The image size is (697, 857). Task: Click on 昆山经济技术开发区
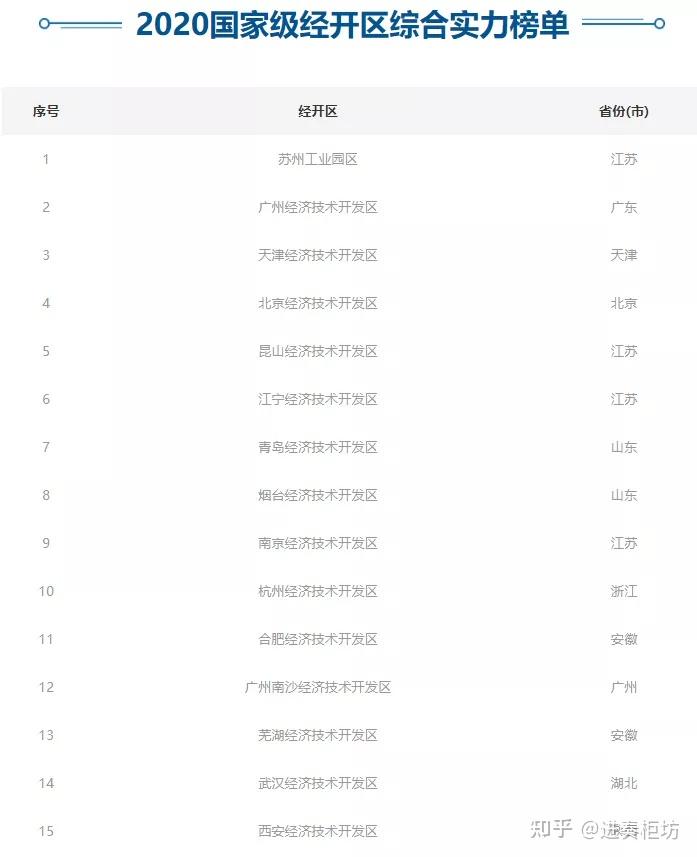point(318,351)
